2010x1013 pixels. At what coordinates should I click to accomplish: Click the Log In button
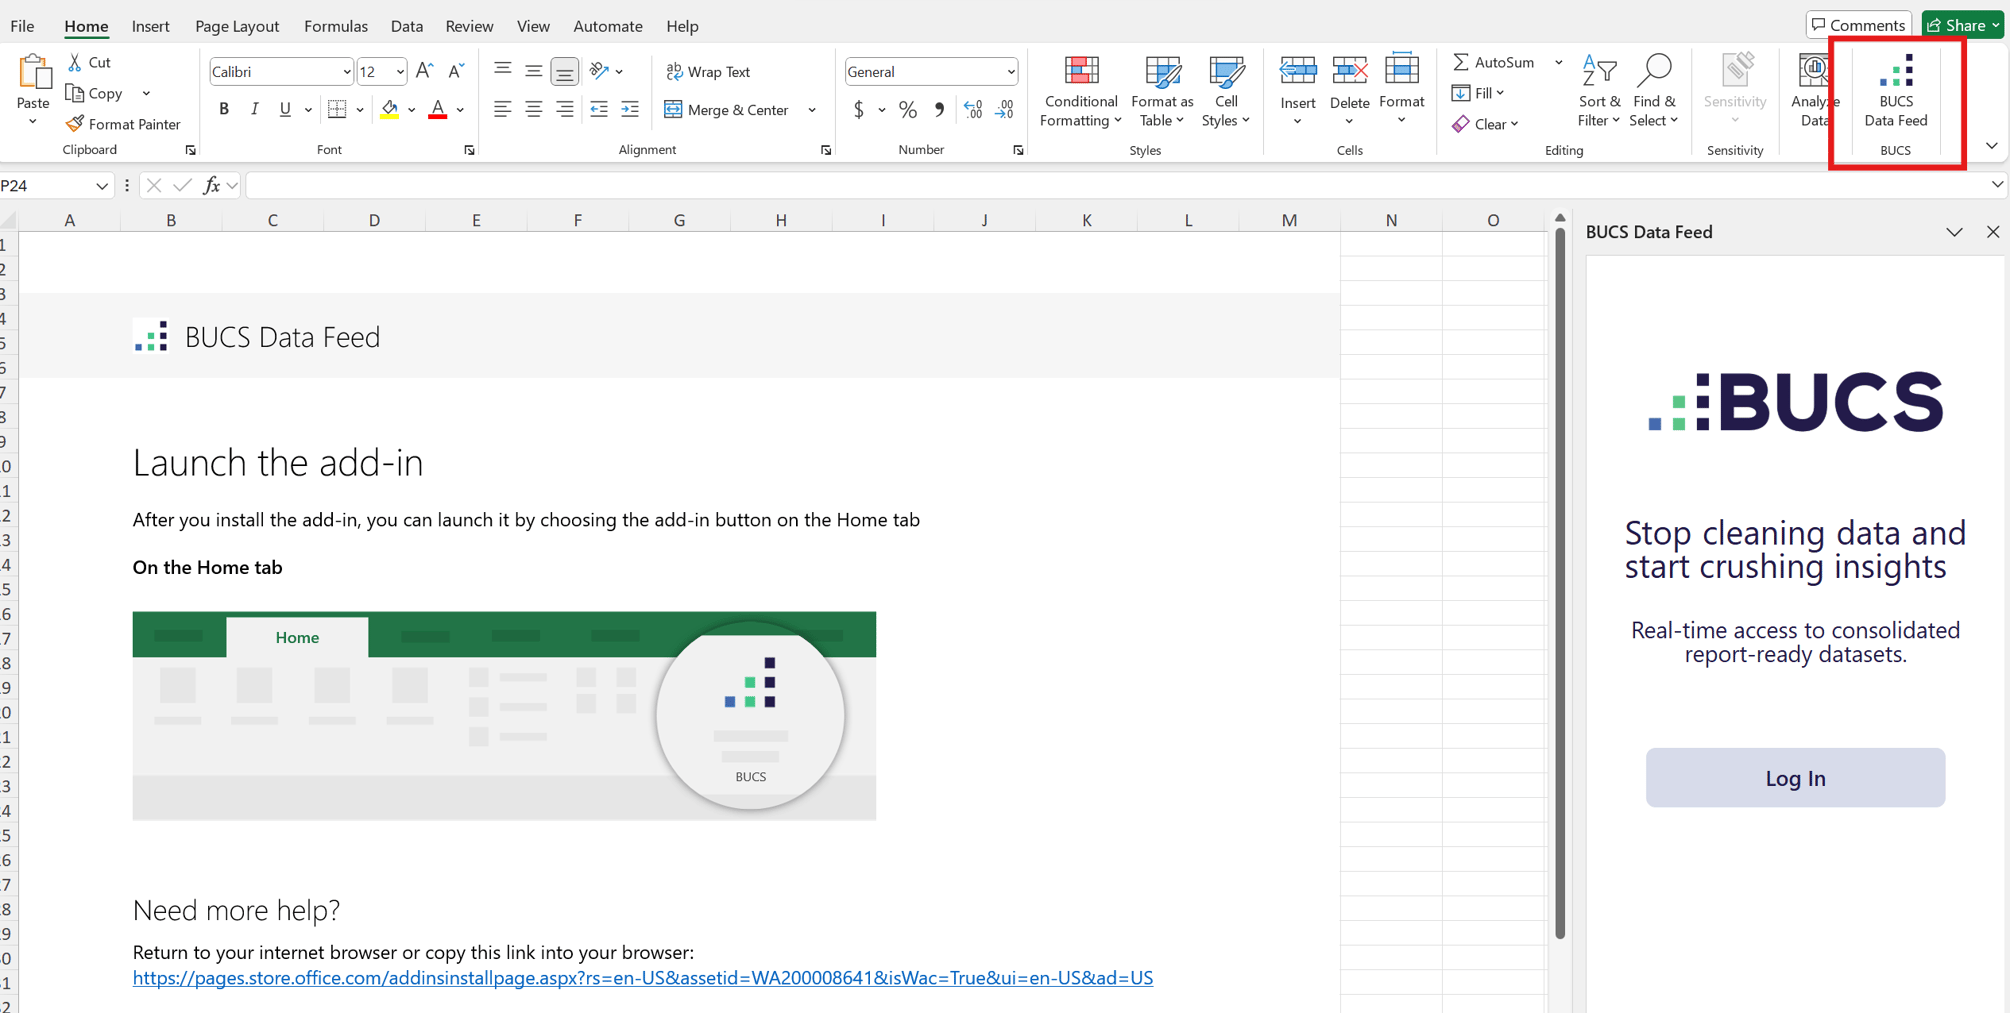tap(1794, 777)
